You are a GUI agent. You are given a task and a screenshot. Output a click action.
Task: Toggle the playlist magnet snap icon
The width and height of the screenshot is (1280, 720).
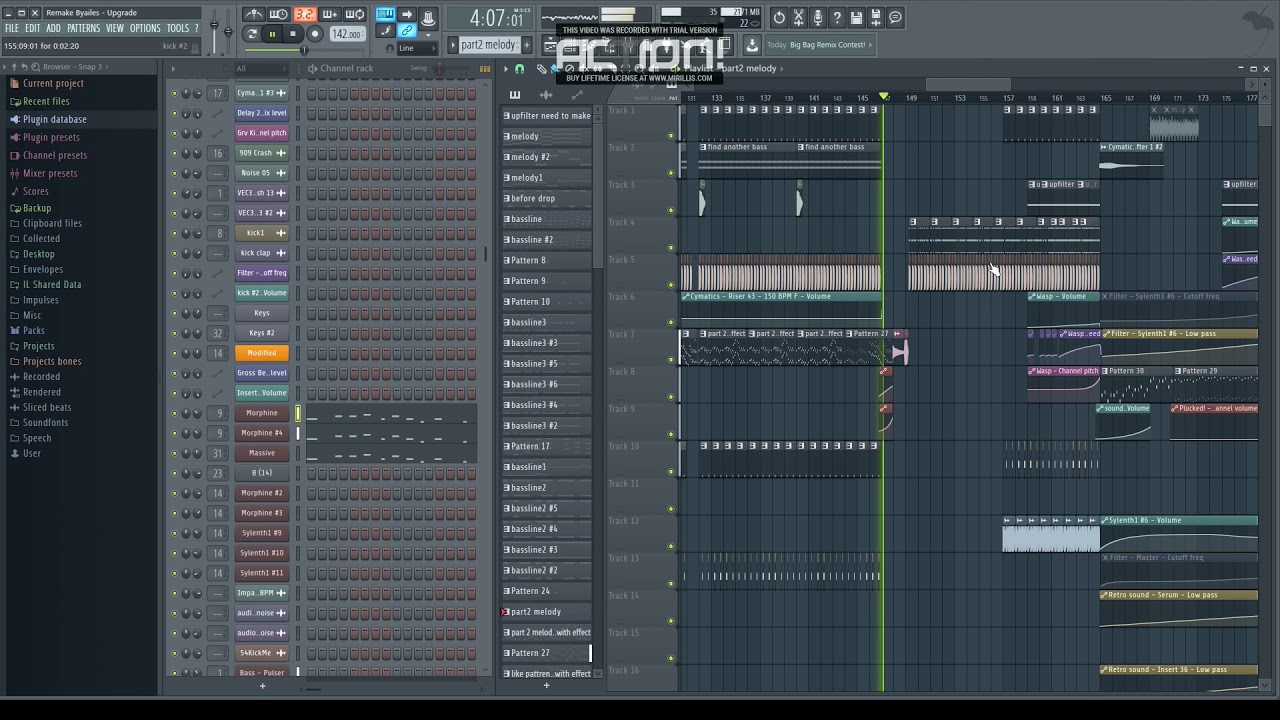[519, 68]
